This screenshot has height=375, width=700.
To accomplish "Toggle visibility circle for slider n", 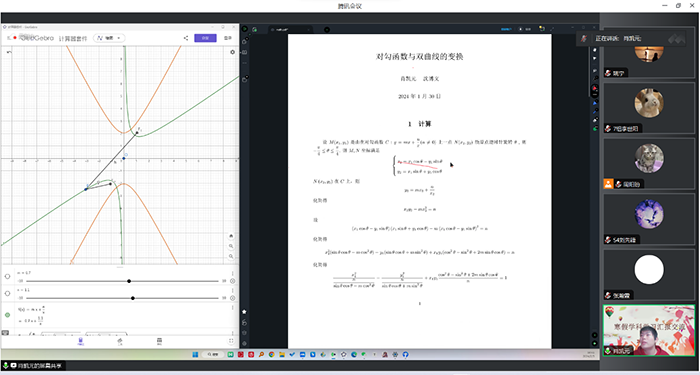I will coord(7,293).
